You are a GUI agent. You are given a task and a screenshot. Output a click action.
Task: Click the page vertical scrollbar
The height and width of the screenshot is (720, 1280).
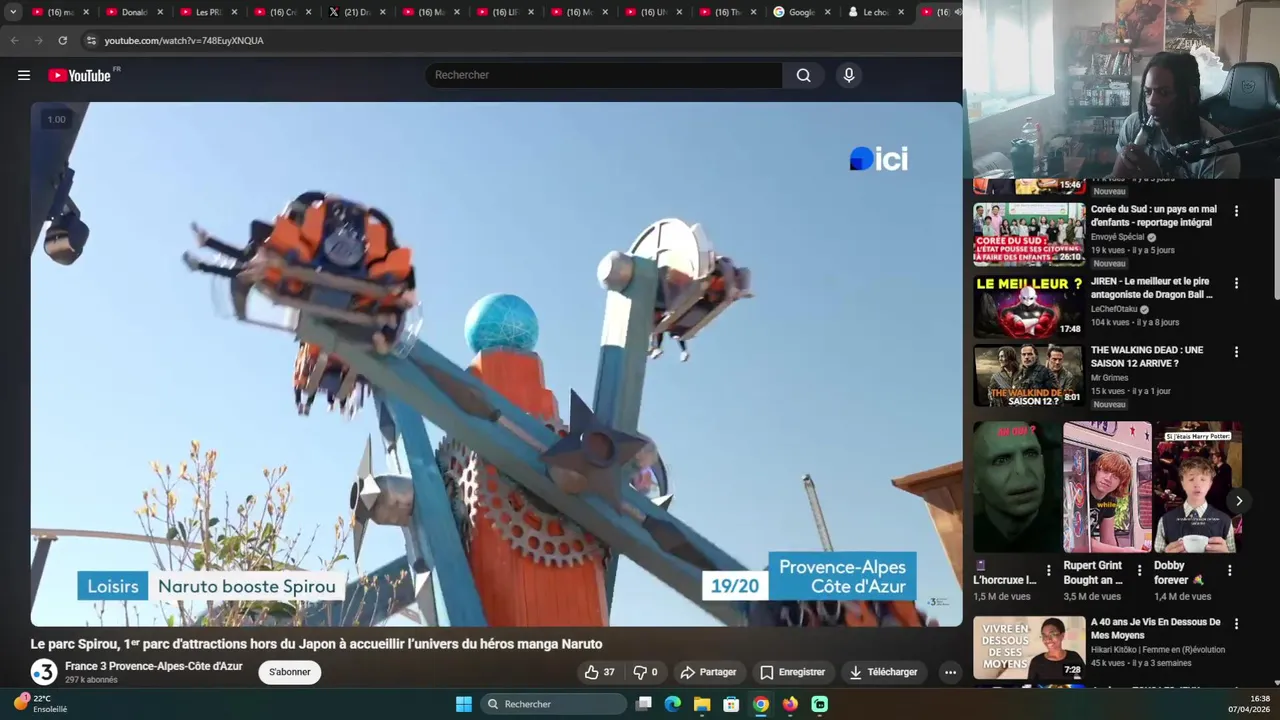point(1275,238)
